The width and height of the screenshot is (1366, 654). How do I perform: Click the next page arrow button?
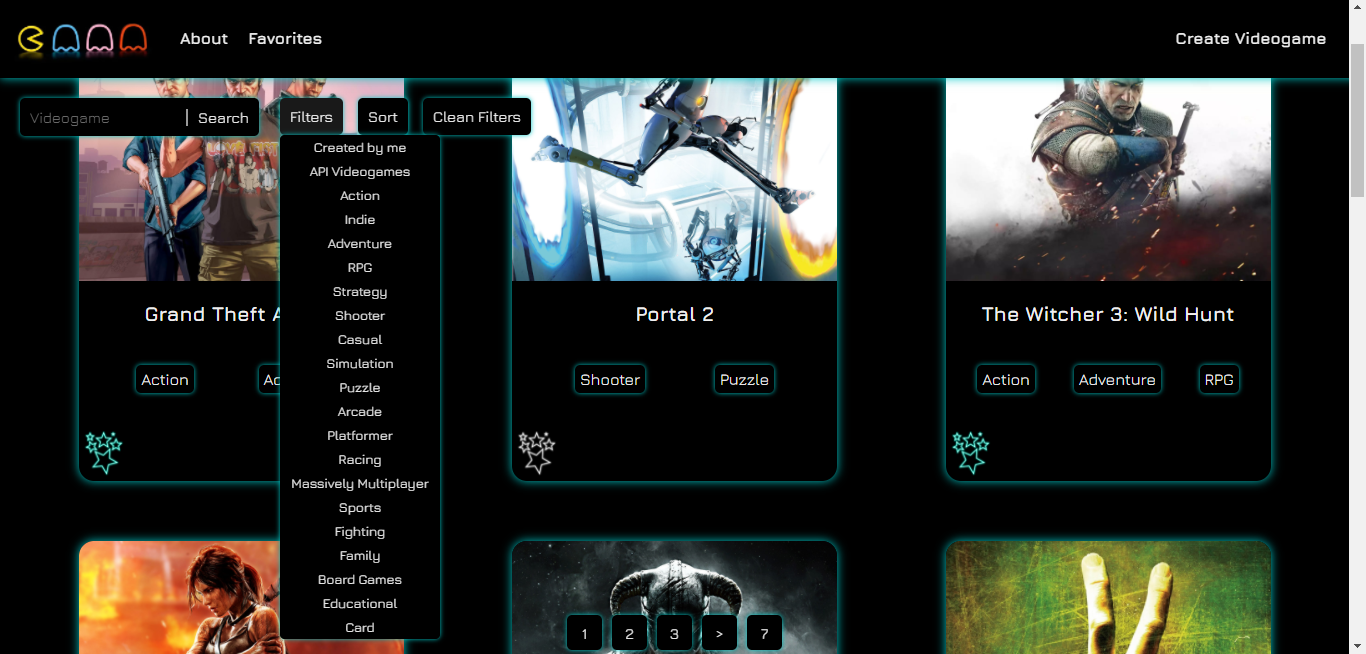click(719, 633)
